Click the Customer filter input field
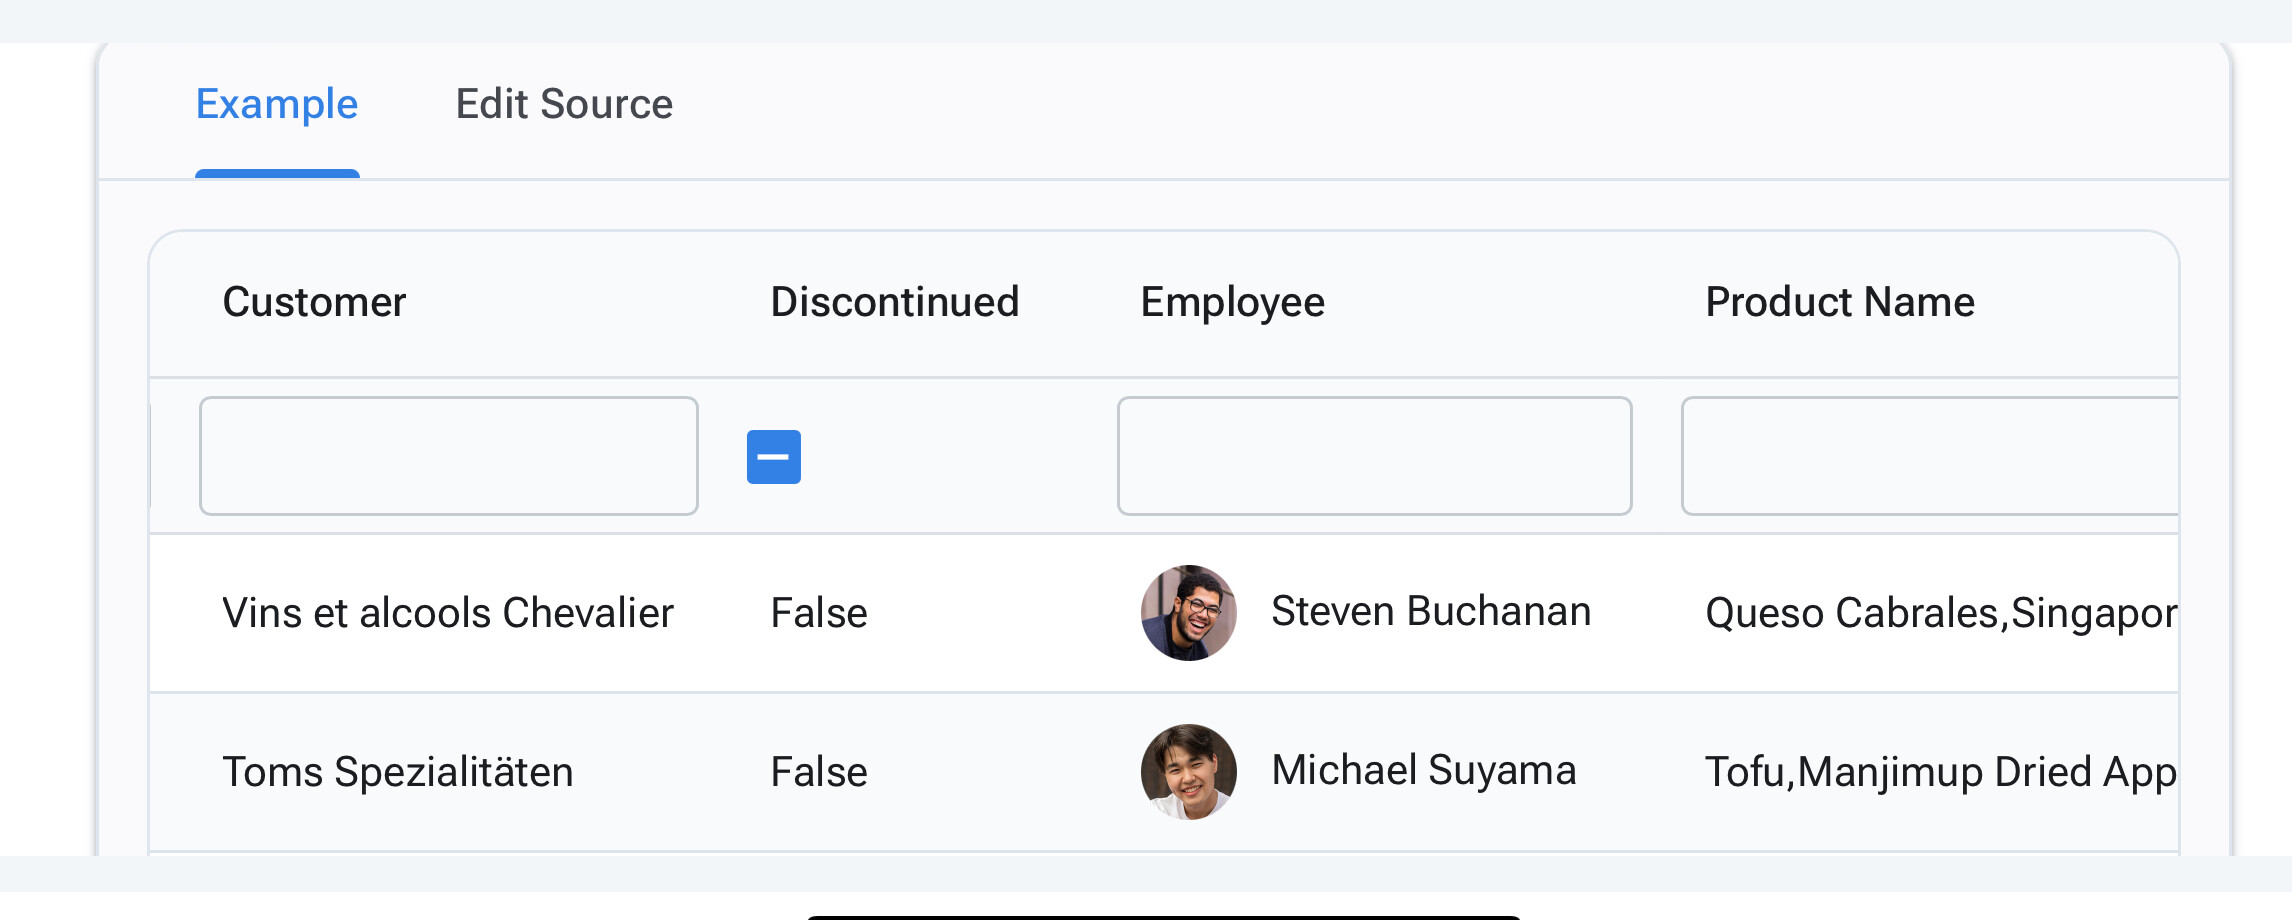This screenshot has width=2292, height=920. click(448, 455)
